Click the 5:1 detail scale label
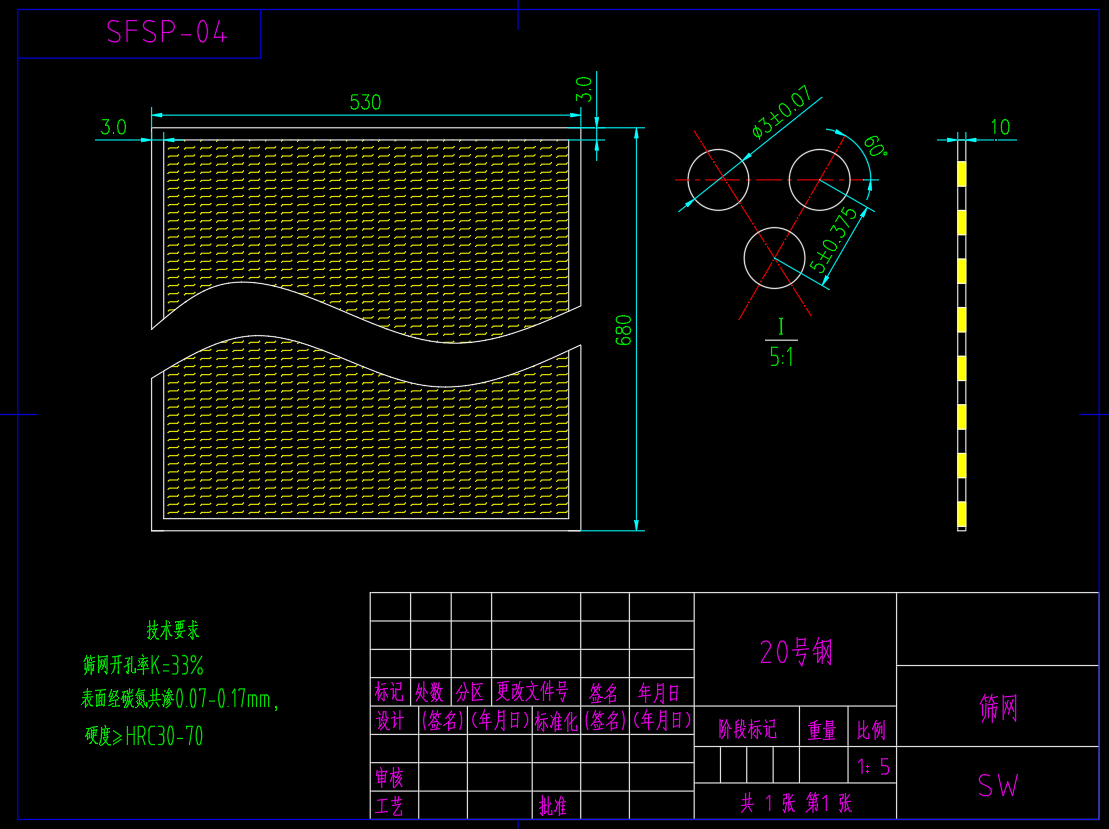This screenshot has height=829, width=1109. pos(781,357)
